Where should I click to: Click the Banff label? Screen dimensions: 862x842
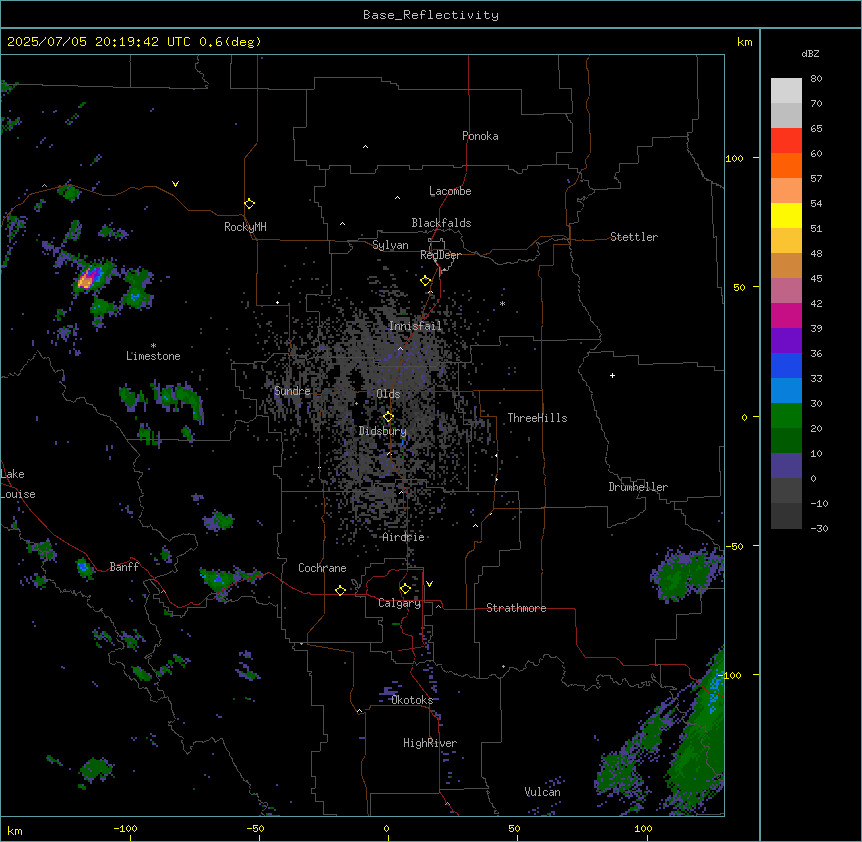coord(124,567)
